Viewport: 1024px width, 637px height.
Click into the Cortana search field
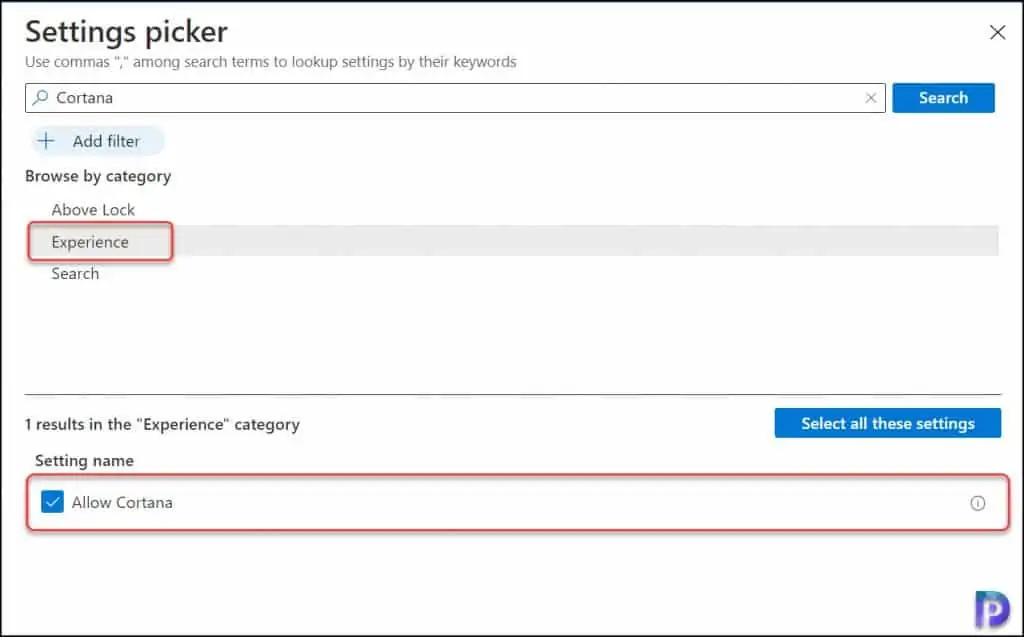pyautogui.click(x=455, y=98)
